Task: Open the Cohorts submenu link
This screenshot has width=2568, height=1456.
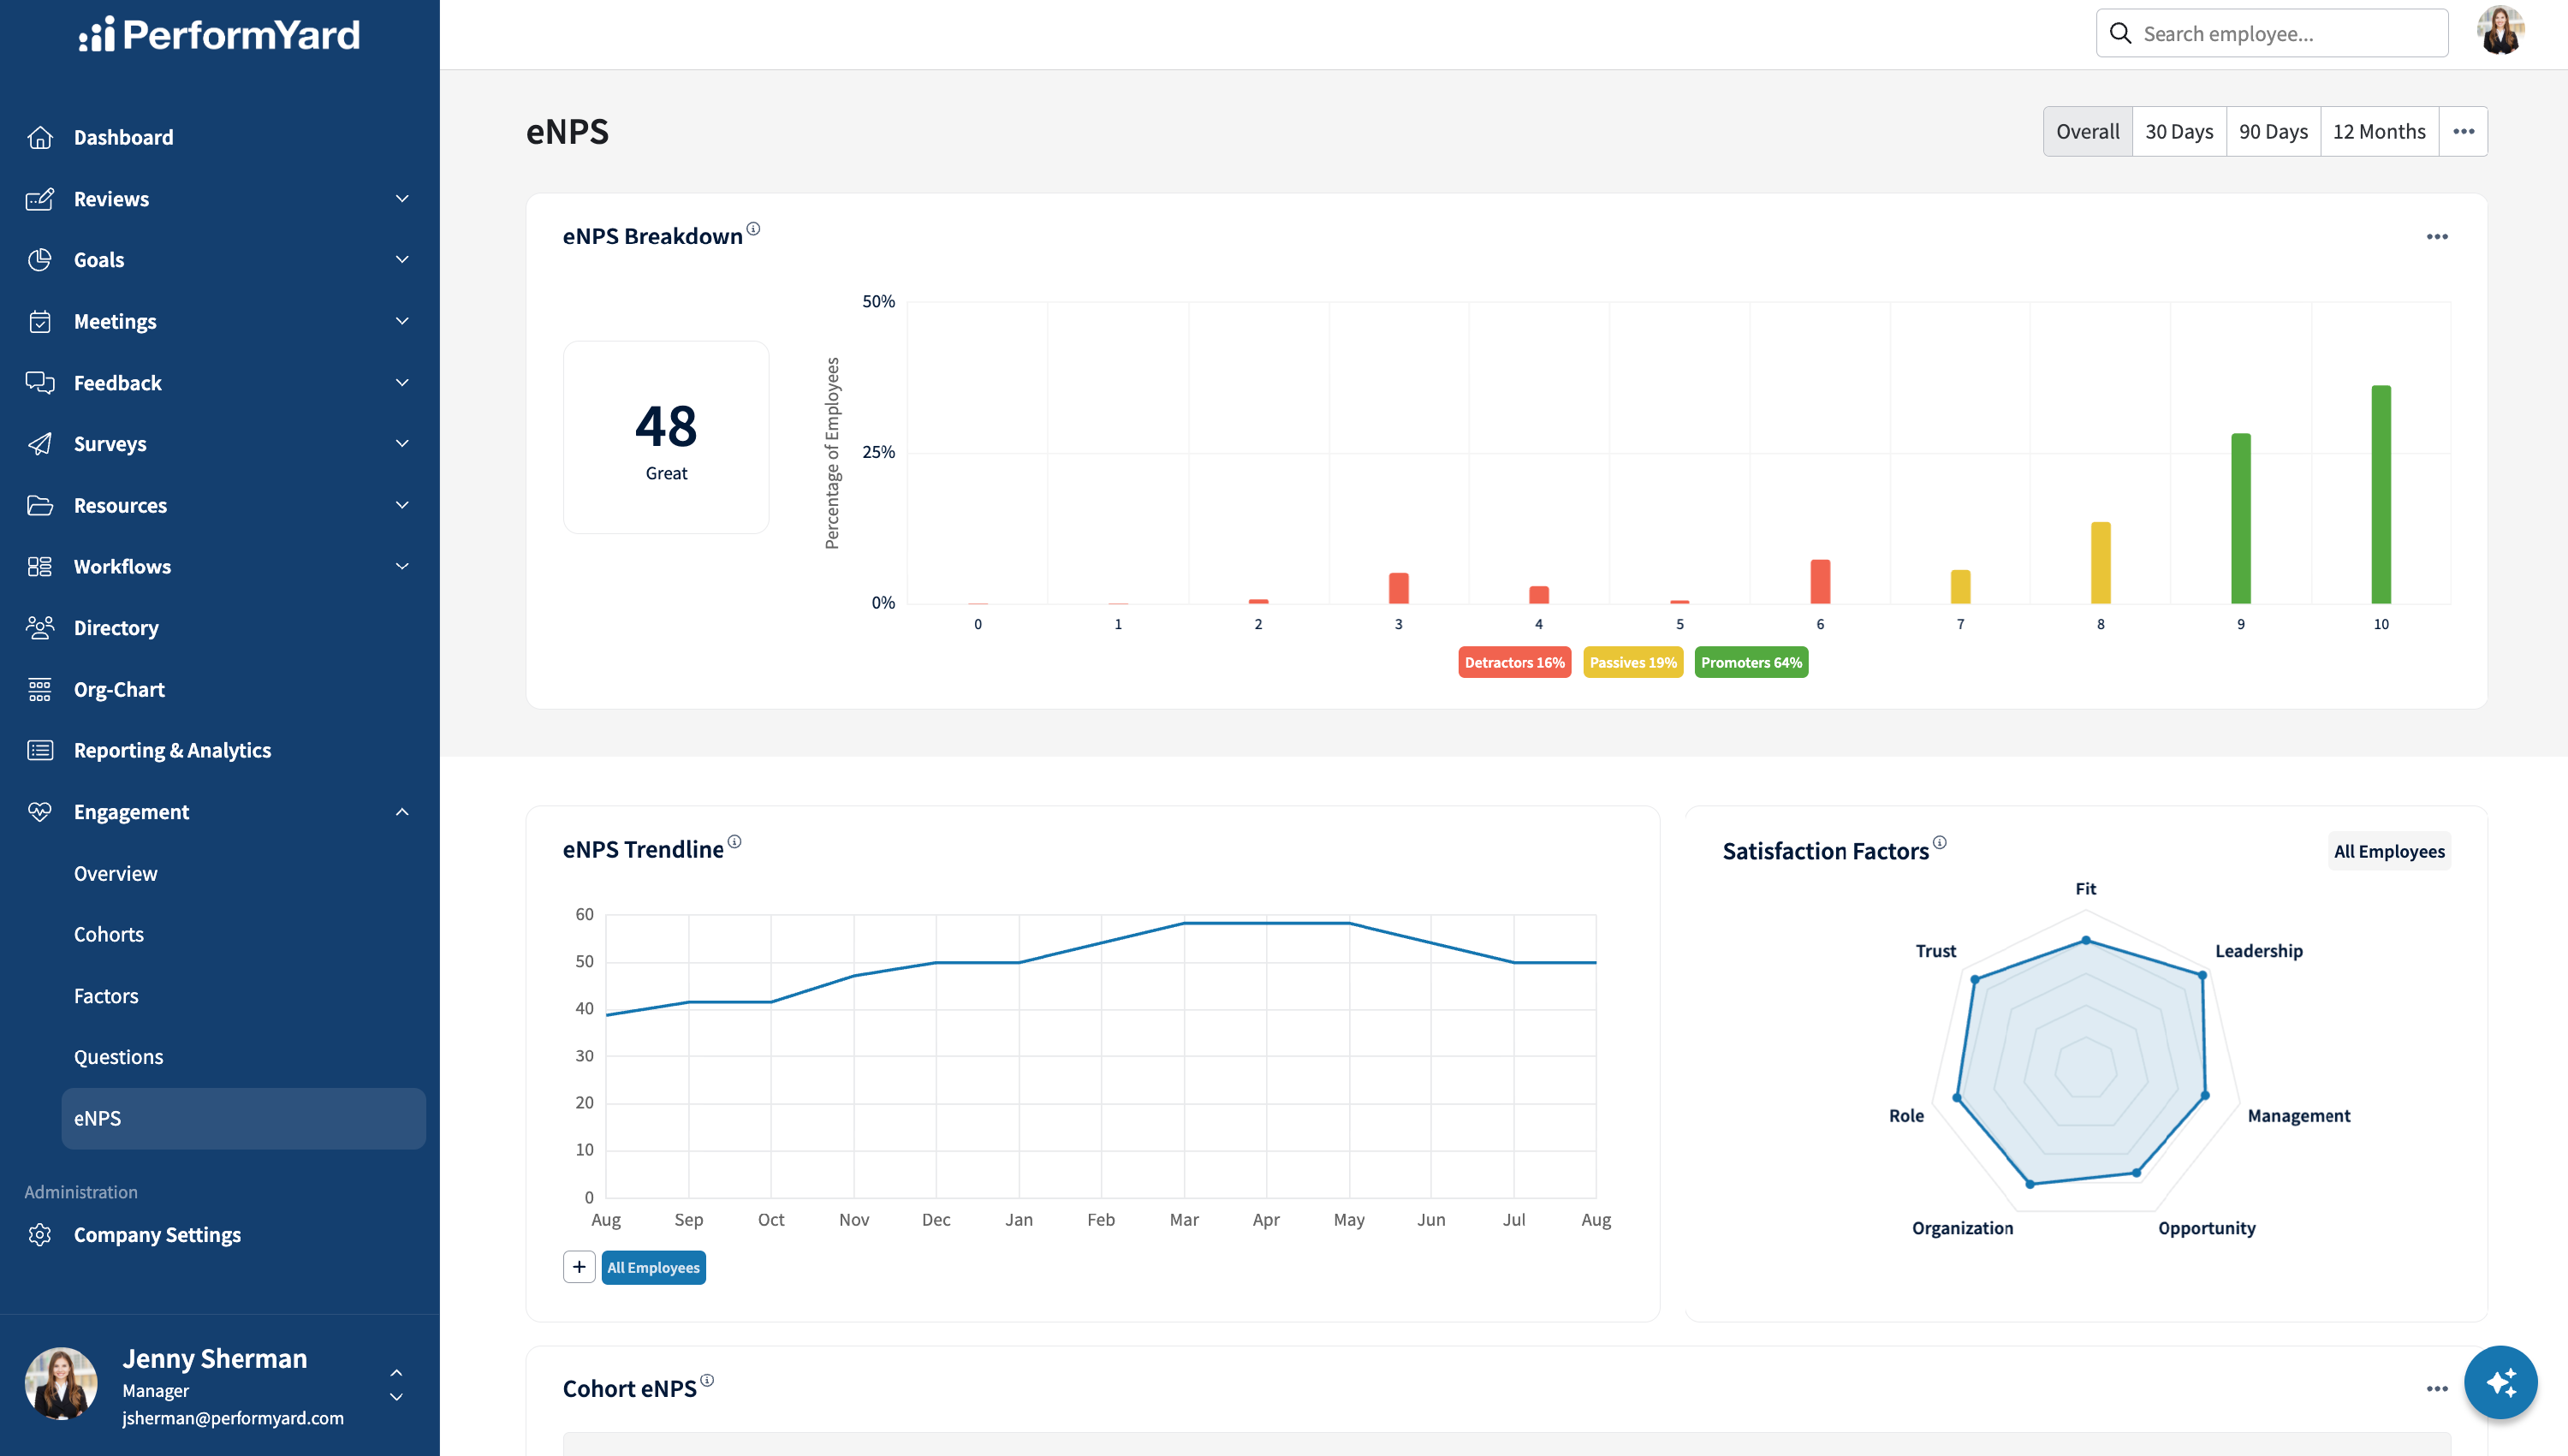Action: click(109, 934)
